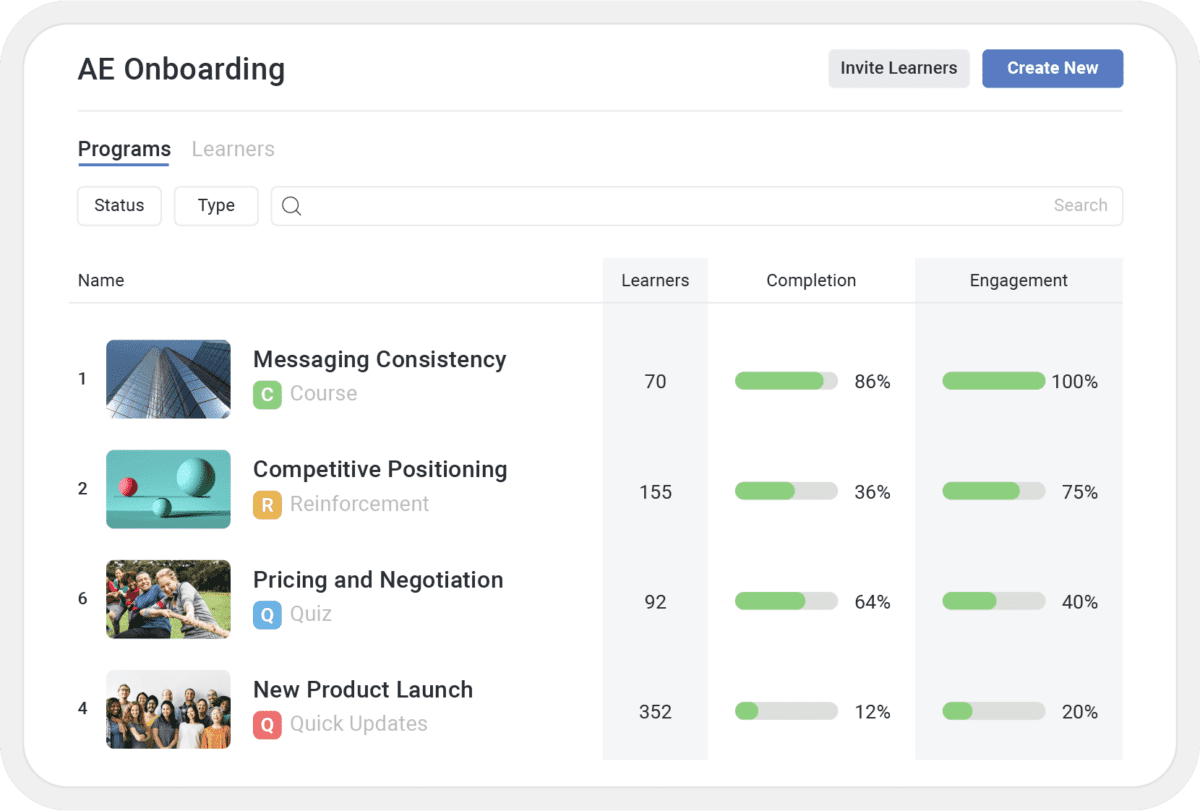Open the Status filter dropdown
1200x811 pixels.
(x=119, y=206)
